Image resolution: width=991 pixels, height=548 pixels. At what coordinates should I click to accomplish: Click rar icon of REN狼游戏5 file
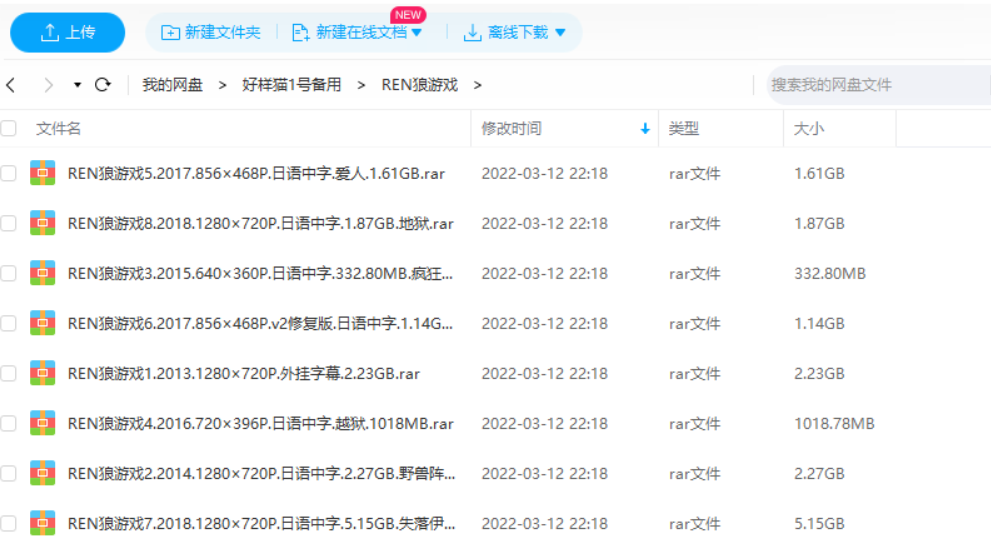tap(42, 173)
